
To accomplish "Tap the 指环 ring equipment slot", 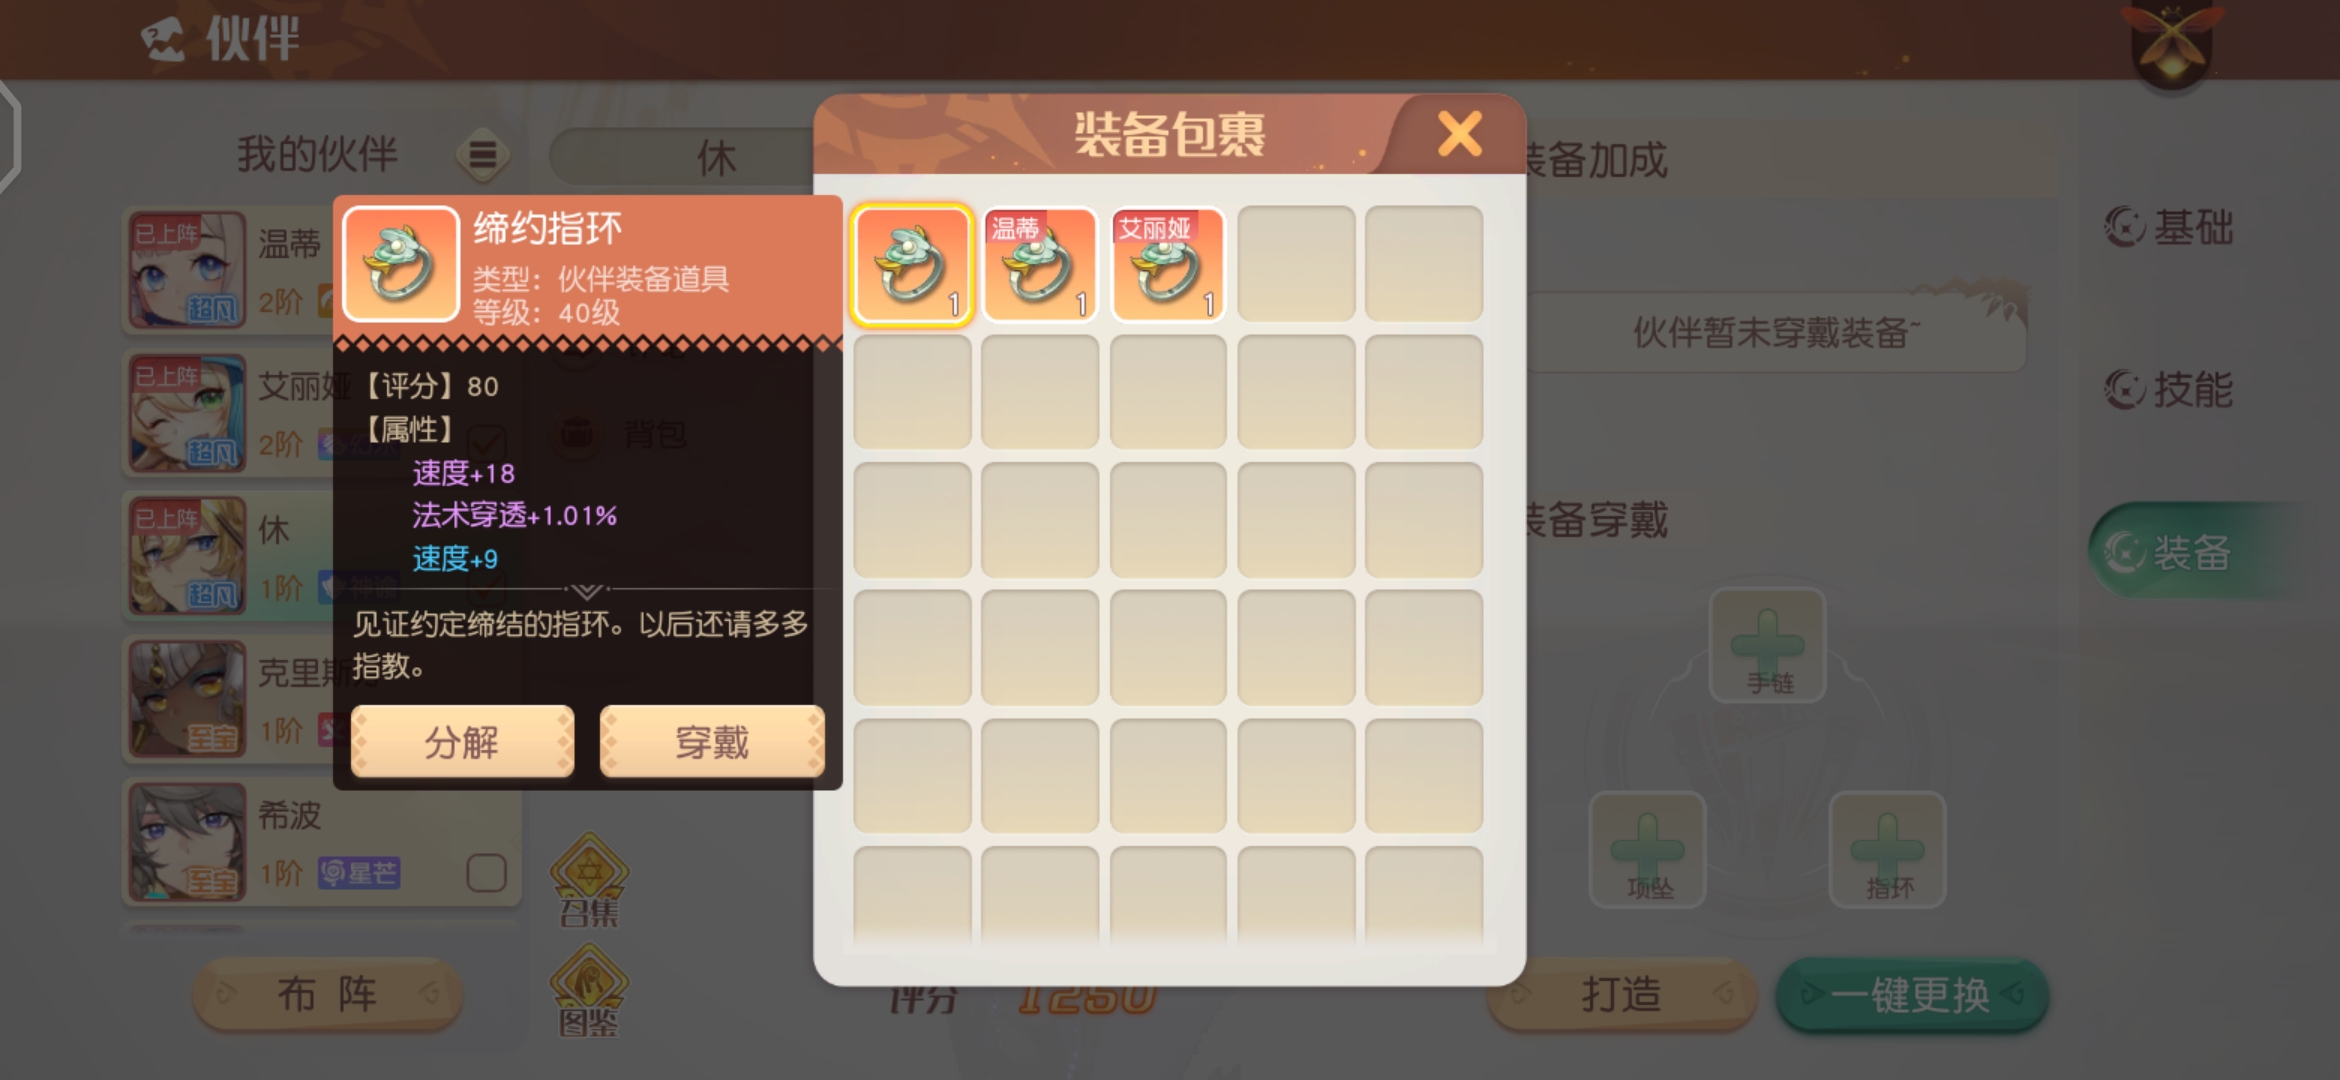I will [x=1888, y=850].
